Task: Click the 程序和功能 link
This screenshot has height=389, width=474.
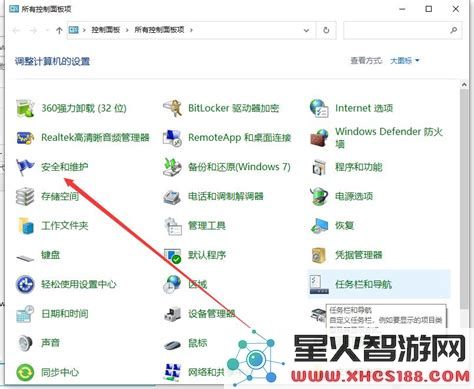Action: (359, 167)
